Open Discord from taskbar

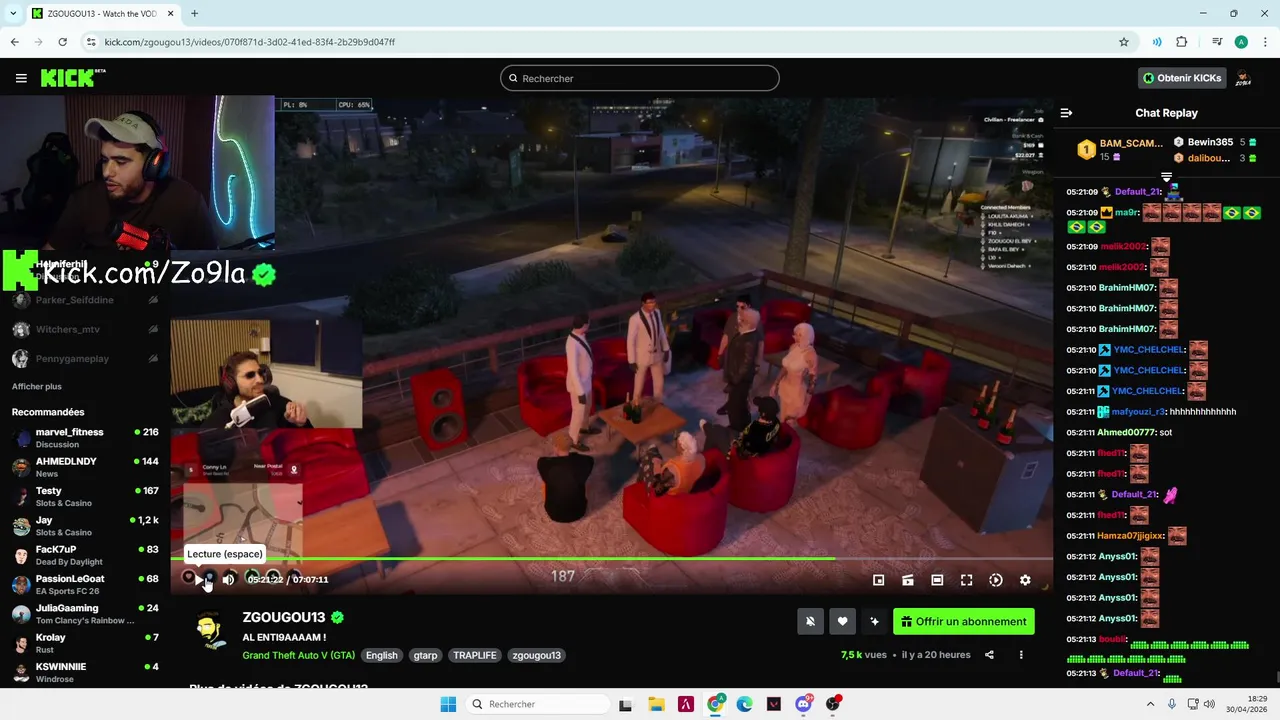[x=804, y=704]
